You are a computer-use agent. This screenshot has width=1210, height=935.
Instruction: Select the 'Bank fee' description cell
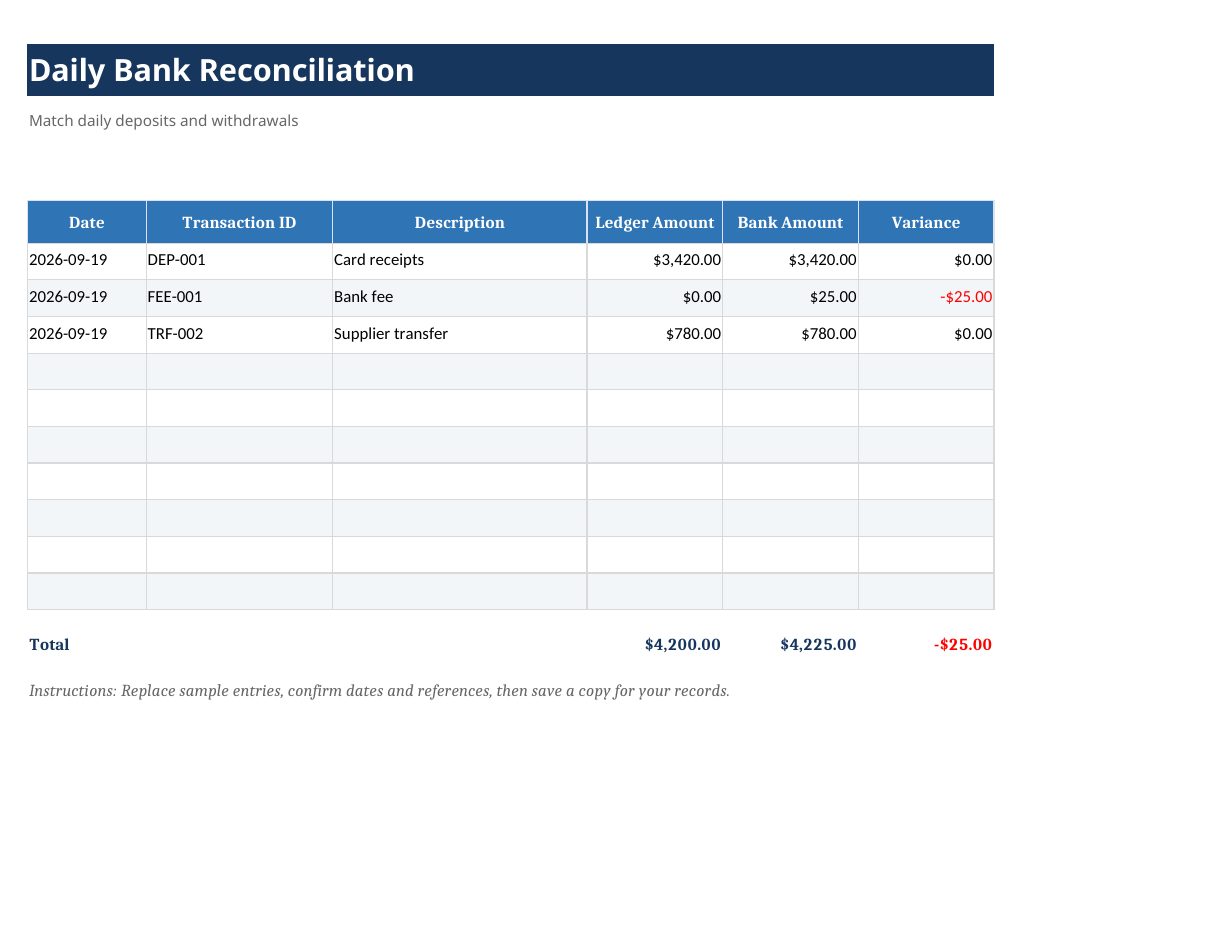(x=459, y=297)
